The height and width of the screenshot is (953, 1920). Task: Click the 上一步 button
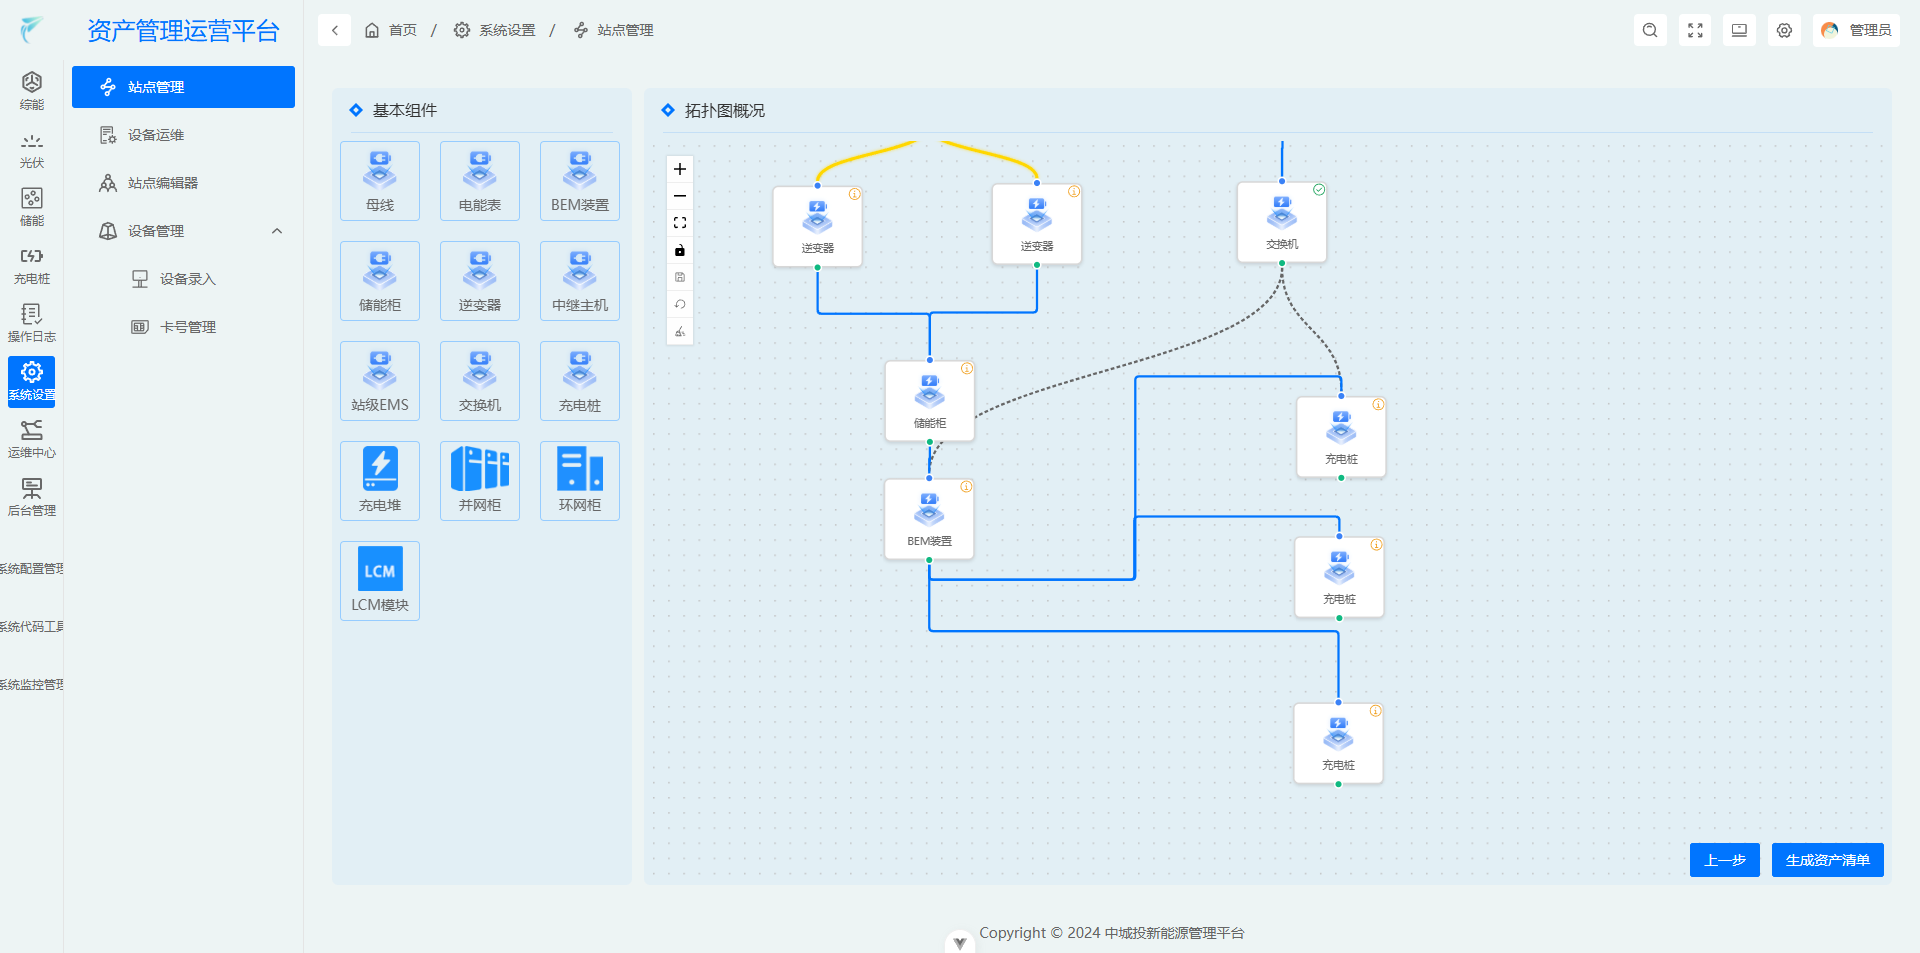coord(1724,860)
